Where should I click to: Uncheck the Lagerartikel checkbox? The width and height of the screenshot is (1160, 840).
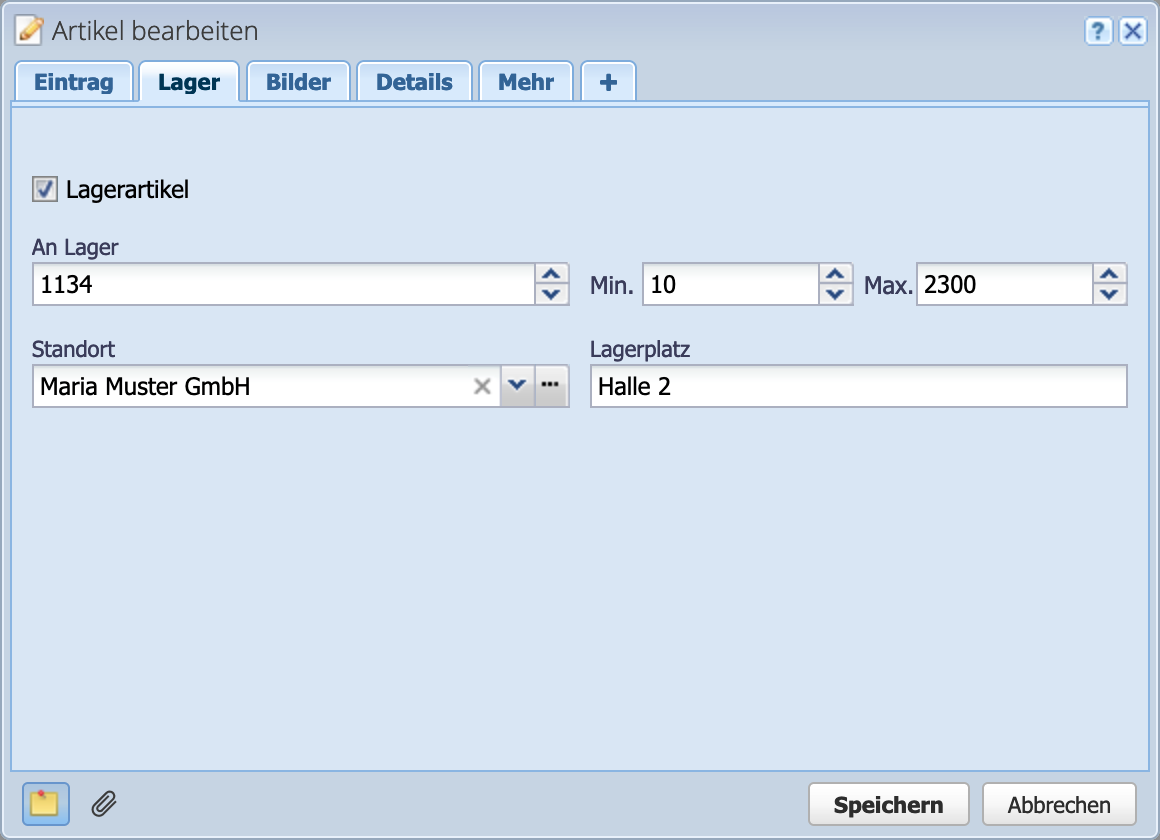click(43, 189)
